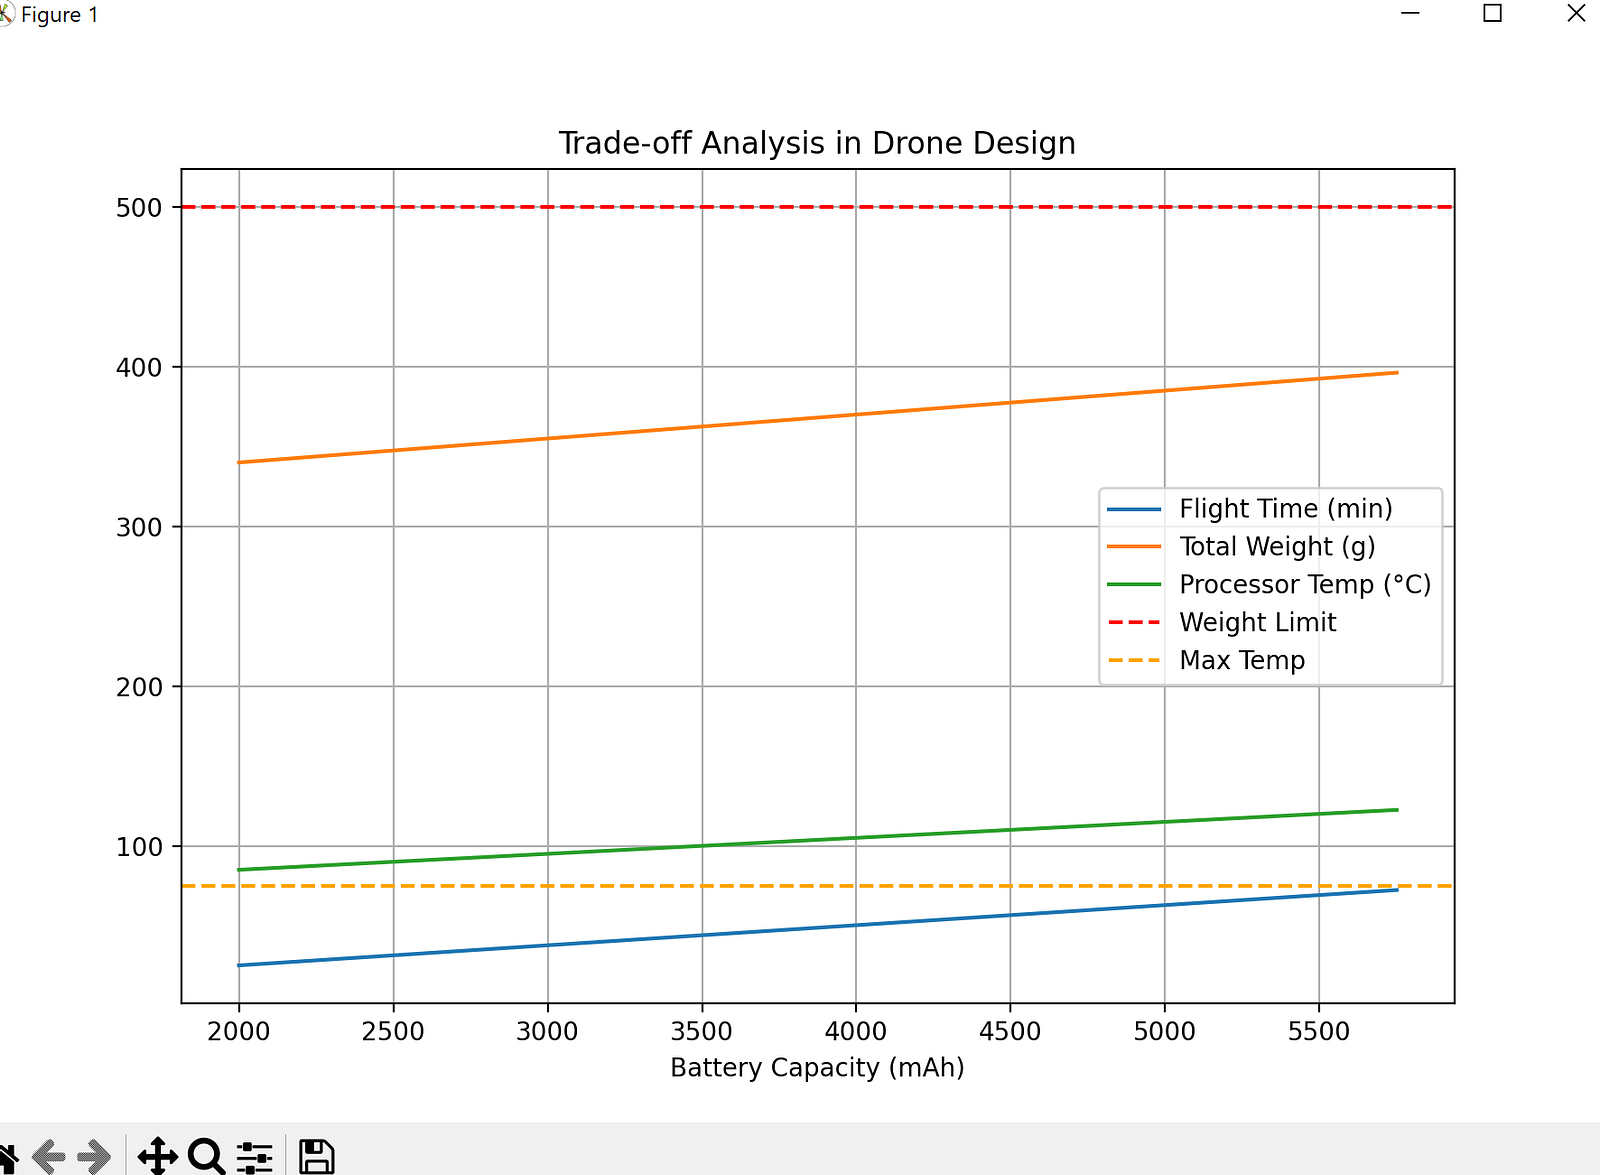Image resolution: width=1600 pixels, height=1175 pixels.
Task: Click the Battery Capacity (mAh) axis label
Action: pyautogui.click(x=817, y=1068)
